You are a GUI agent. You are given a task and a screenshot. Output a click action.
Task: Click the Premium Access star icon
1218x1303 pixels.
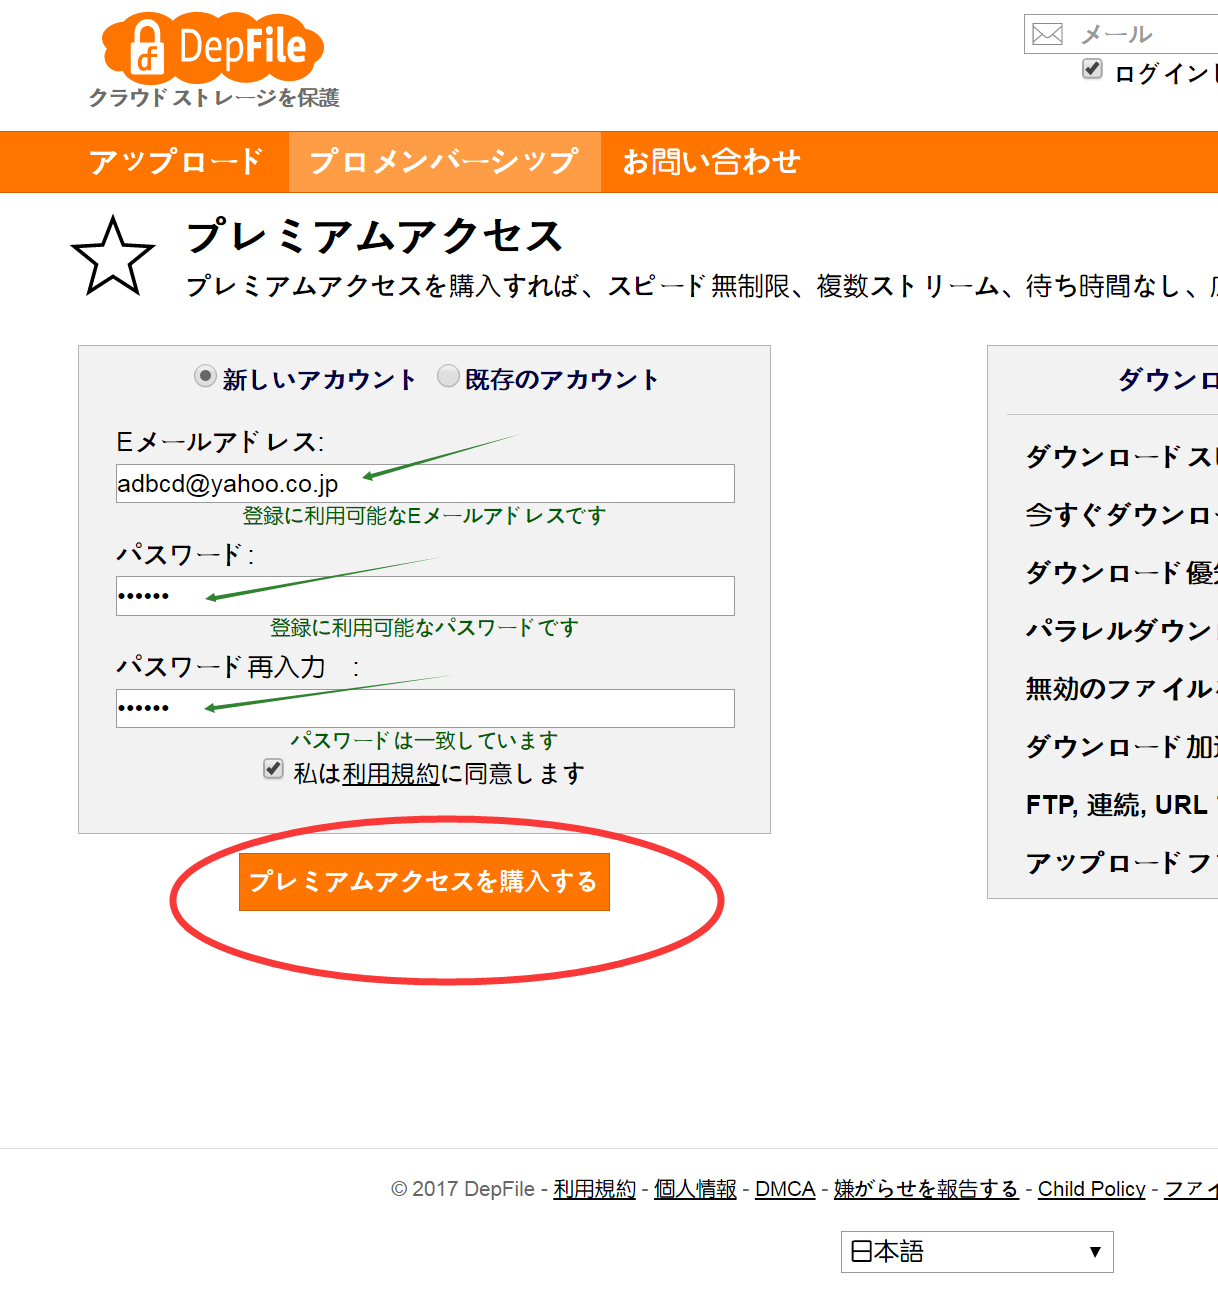[x=113, y=258]
